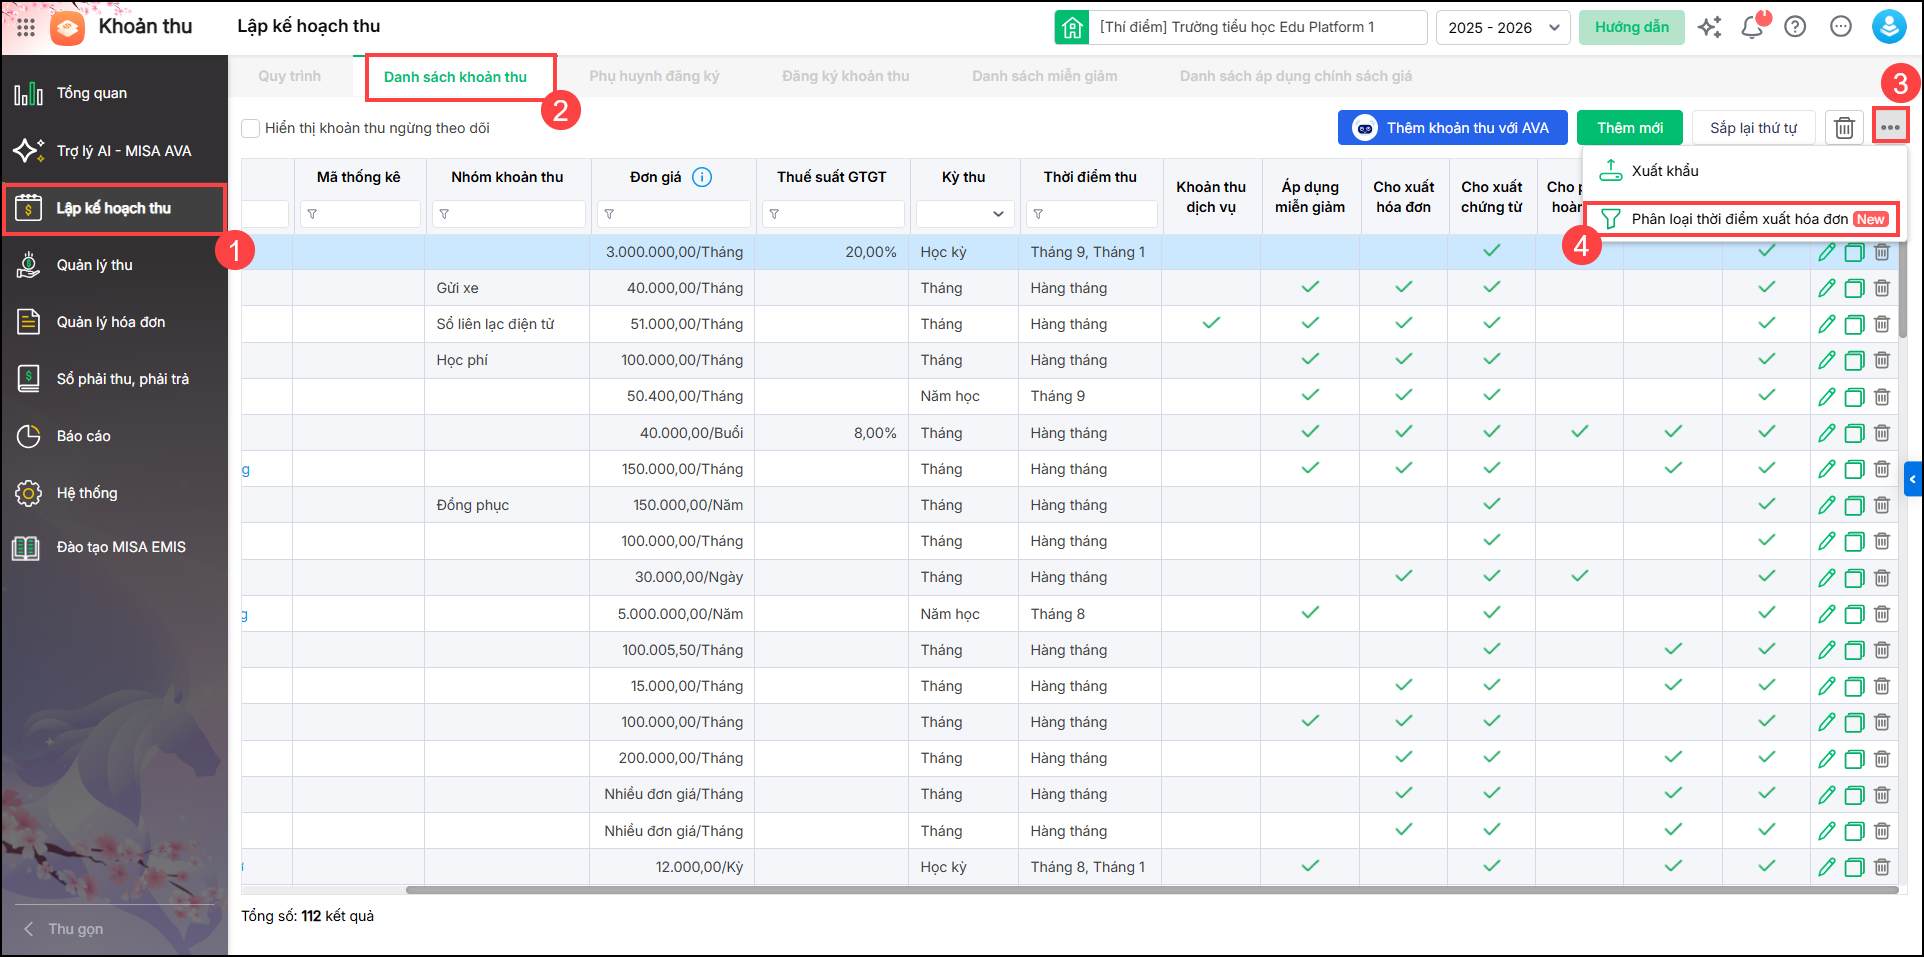The height and width of the screenshot is (957, 1924).
Task: Open the help question mark icon
Action: pyautogui.click(x=1795, y=27)
